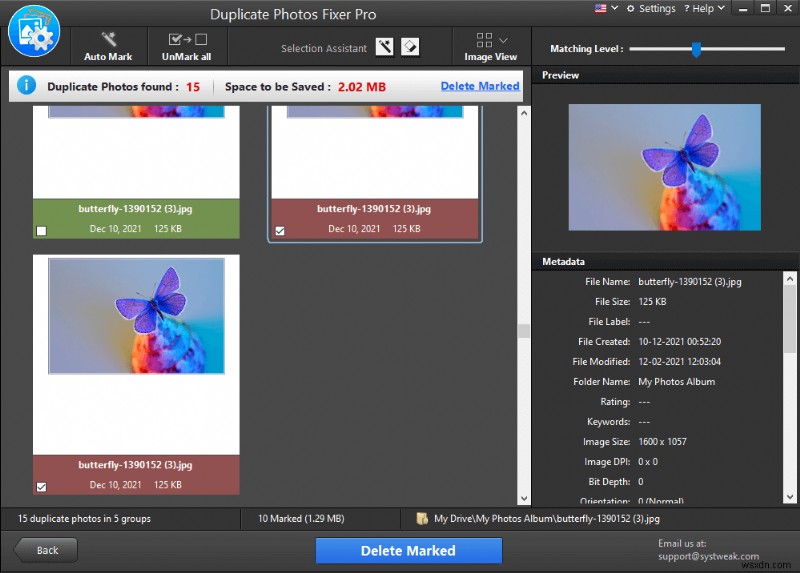The width and height of the screenshot is (800, 573).
Task: Run Auto Mark on duplicates
Action: (x=108, y=47)
